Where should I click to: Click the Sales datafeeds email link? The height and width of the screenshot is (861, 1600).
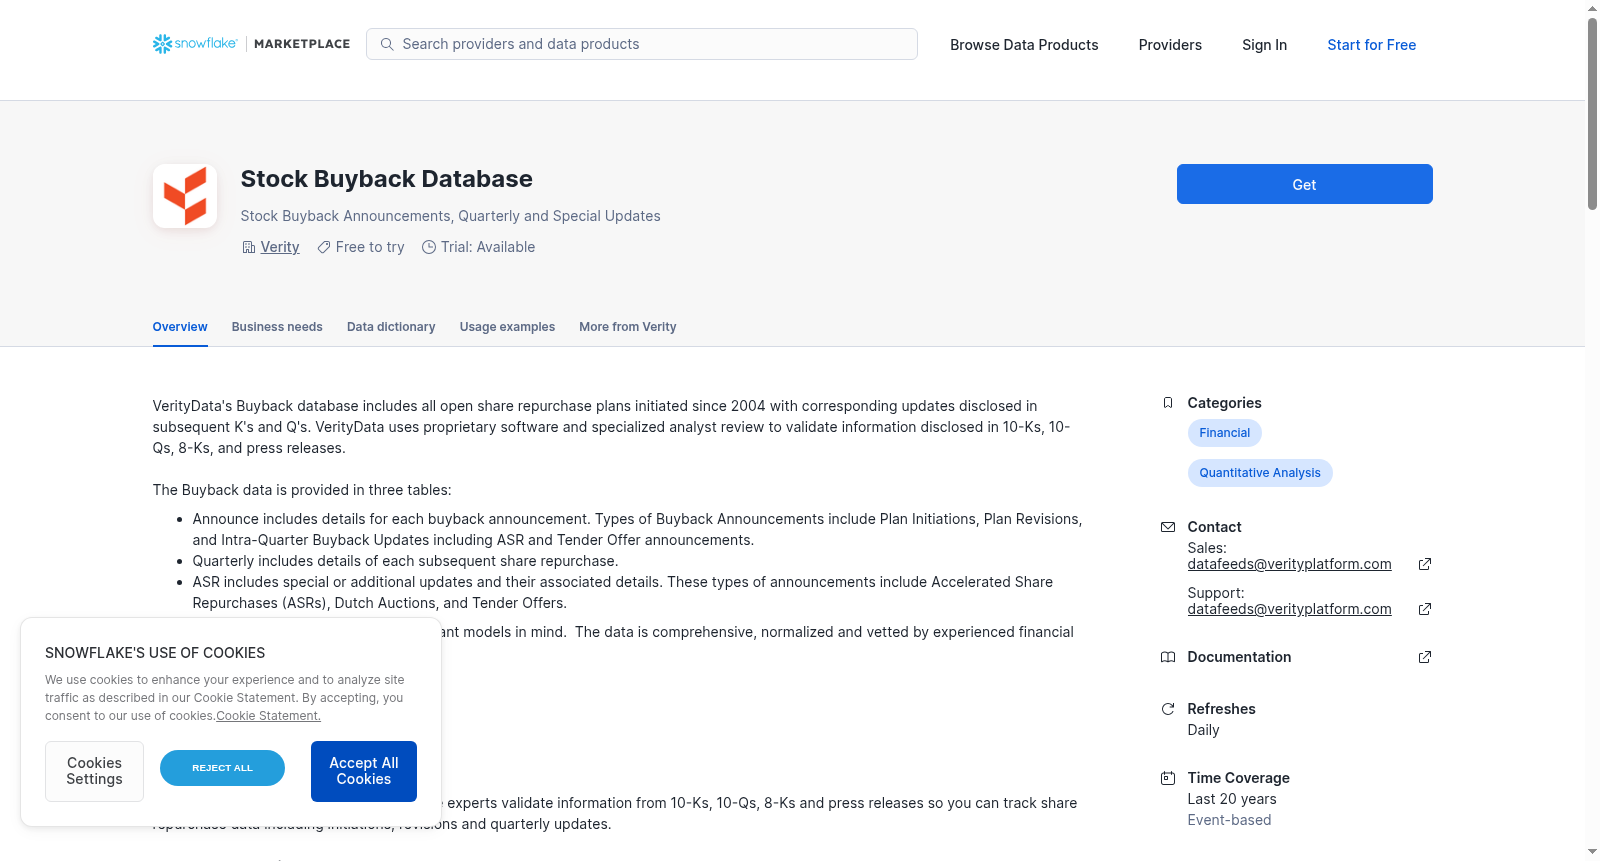(x=1289, y=564)
